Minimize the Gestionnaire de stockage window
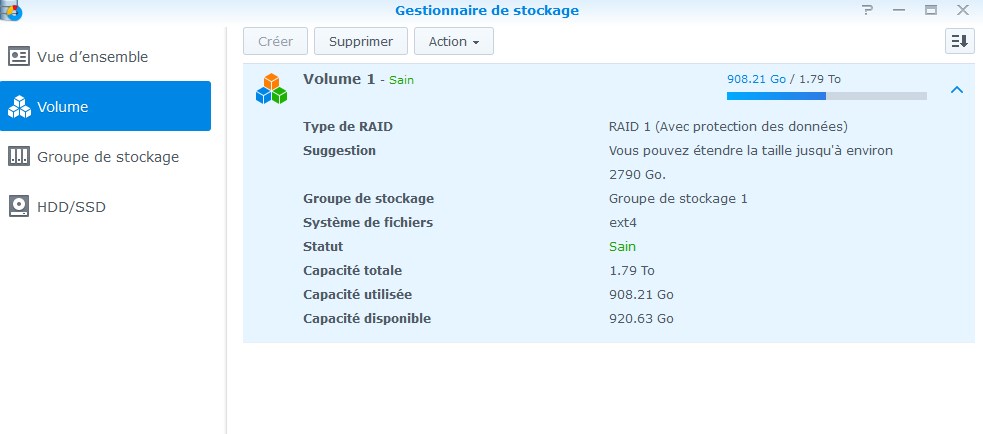The width and height of the screenshot is (983, 434). click(x=899, y=9)
